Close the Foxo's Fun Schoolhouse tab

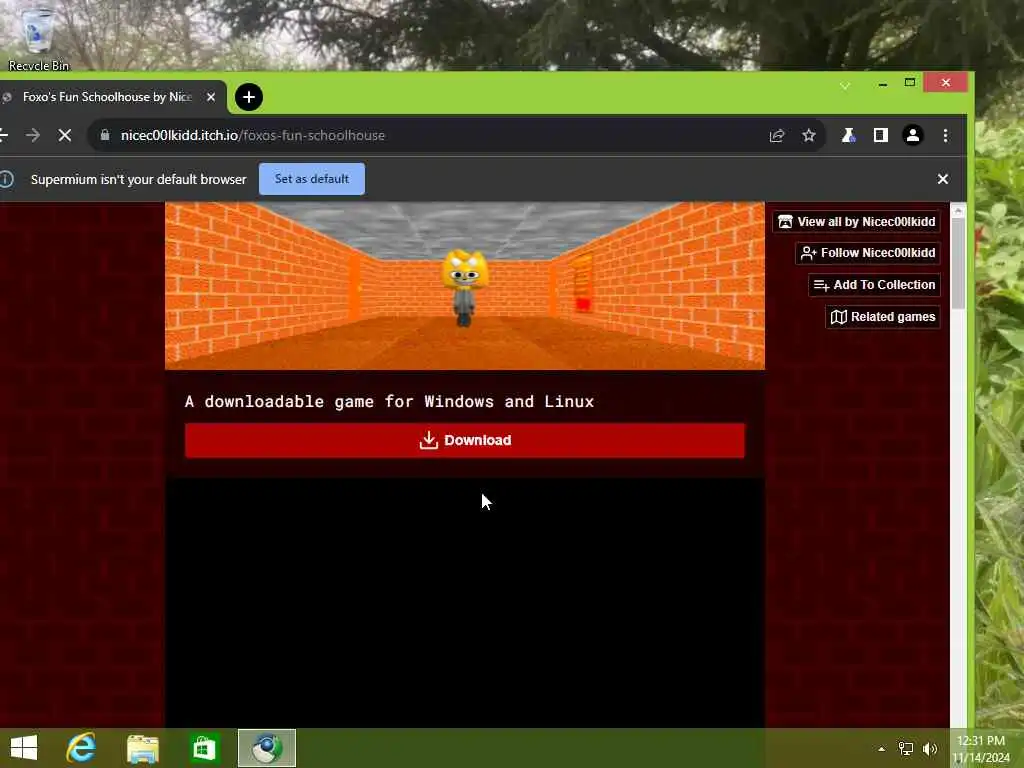pyautogui.click(x=211, y=97)
